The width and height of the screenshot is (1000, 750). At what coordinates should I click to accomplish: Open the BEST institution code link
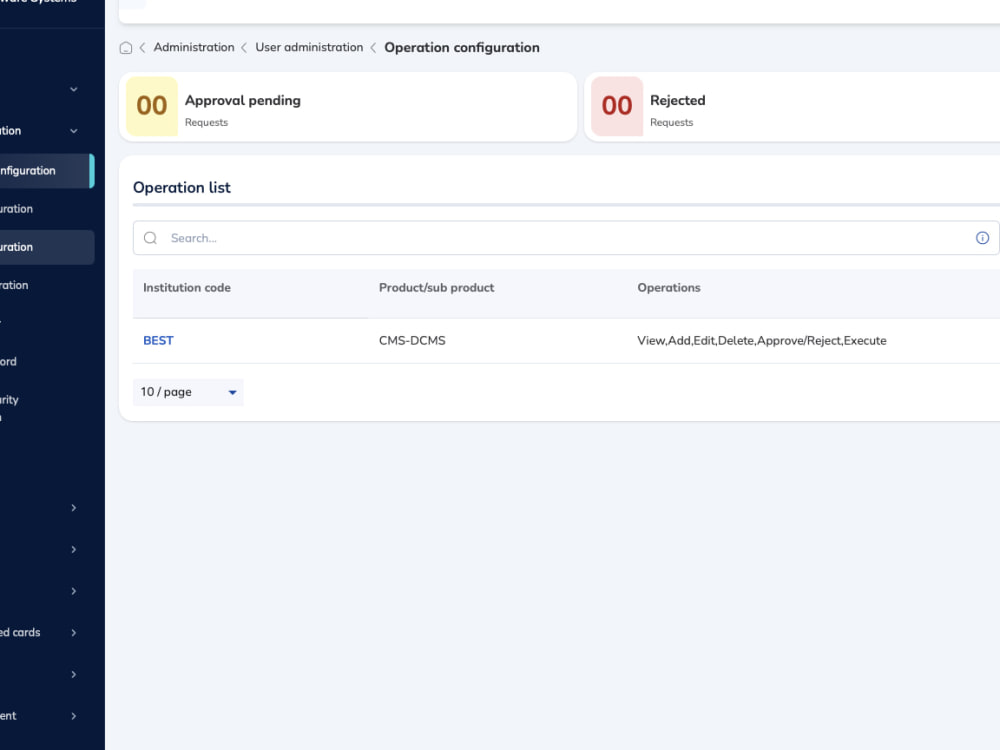pyautogui.click(x=158, y=341)
